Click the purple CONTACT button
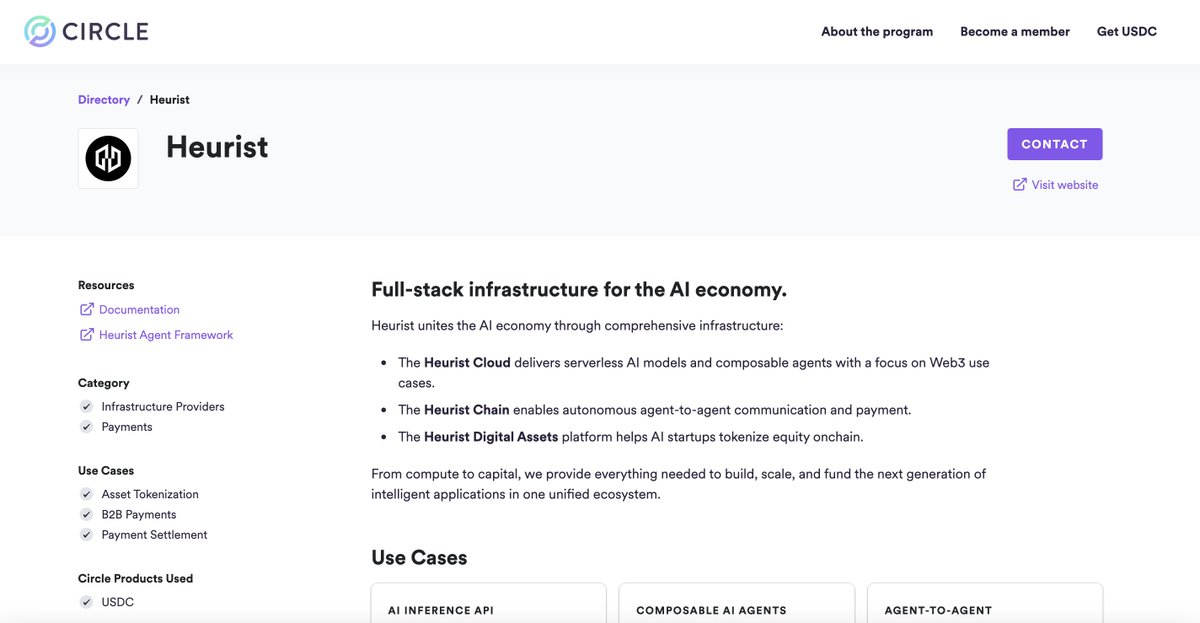 (x=1055, y=144)
